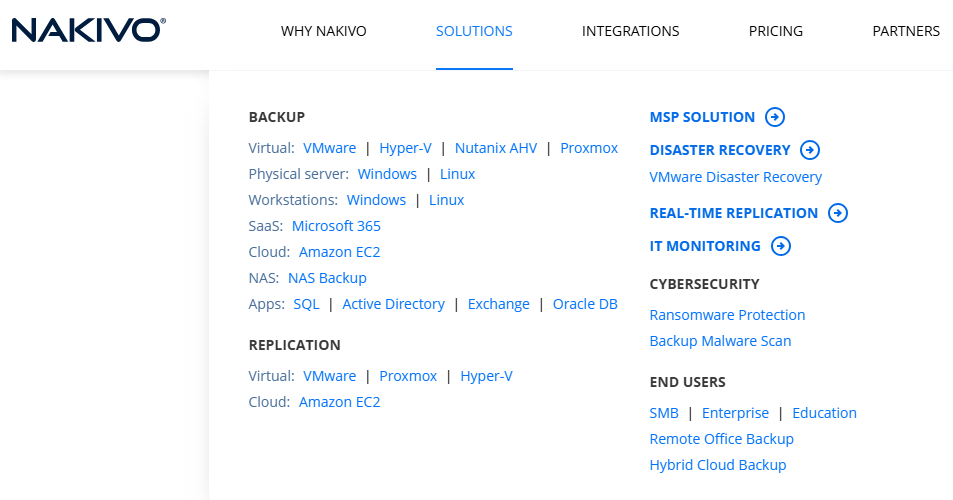The height and width of the screenshot is (500, 953).
Task: Open the Partners menu
Action: point(906,31)
